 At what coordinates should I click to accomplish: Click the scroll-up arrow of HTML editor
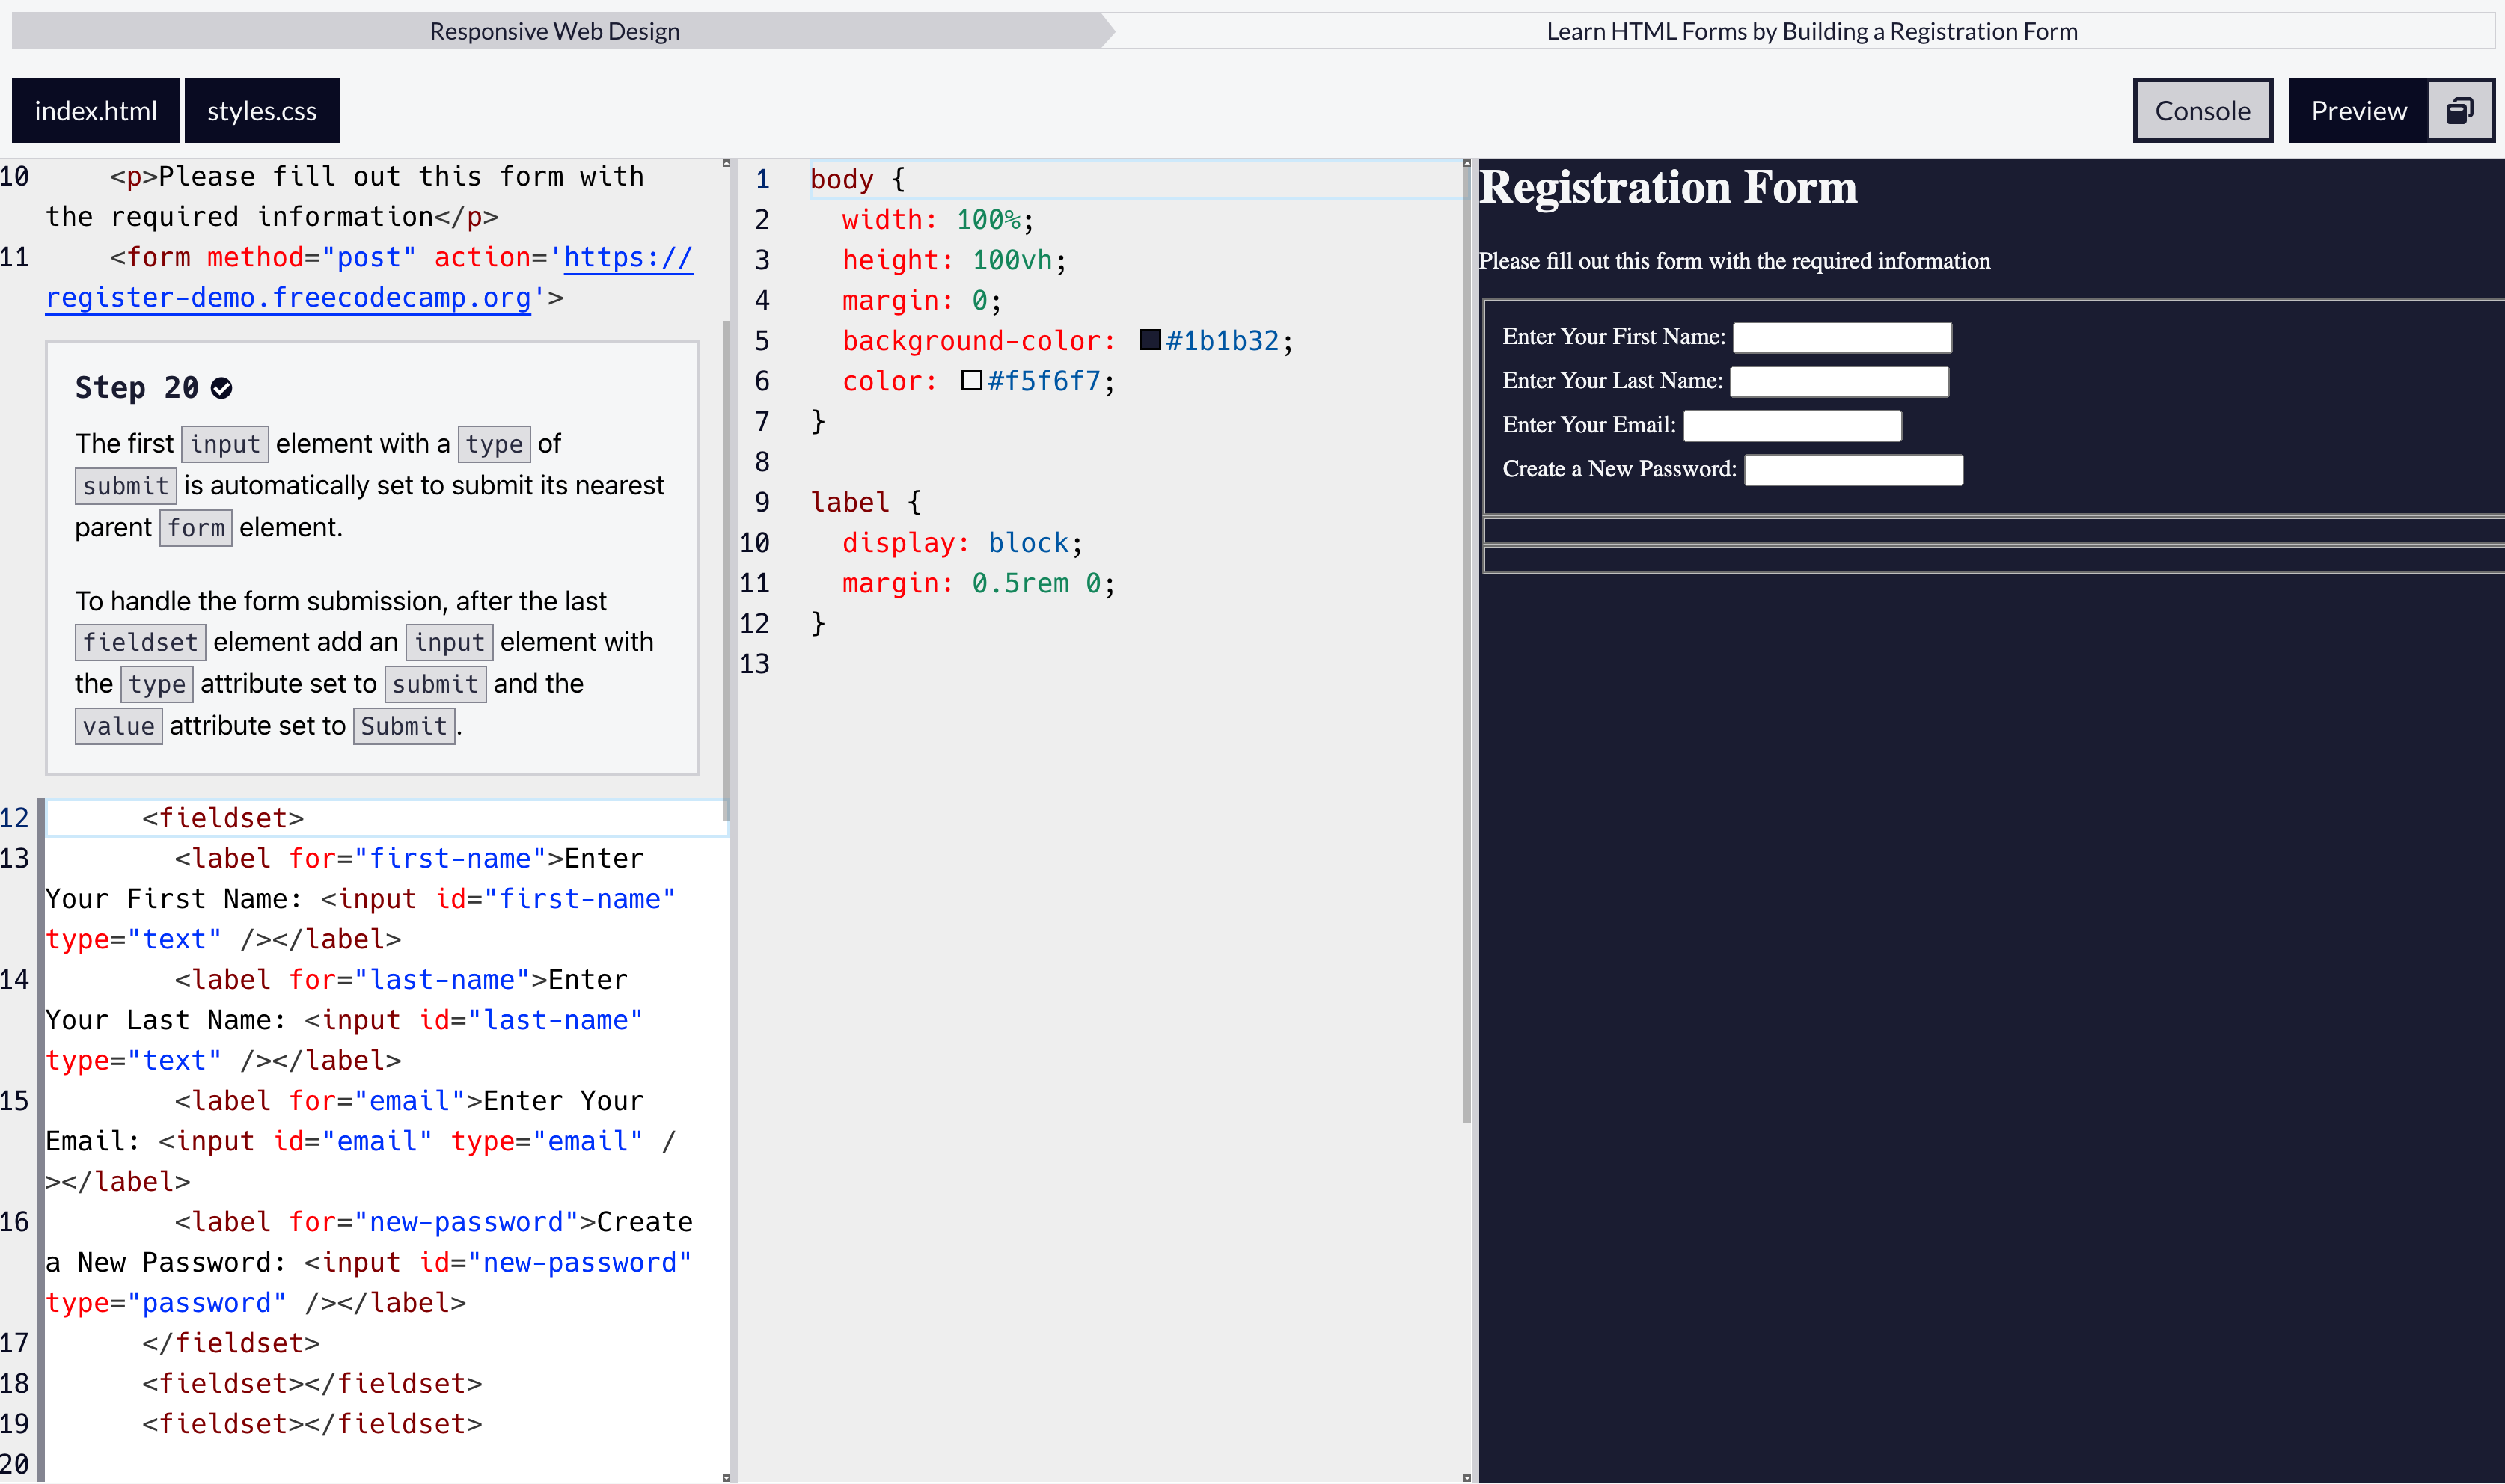tap(726, 163)
